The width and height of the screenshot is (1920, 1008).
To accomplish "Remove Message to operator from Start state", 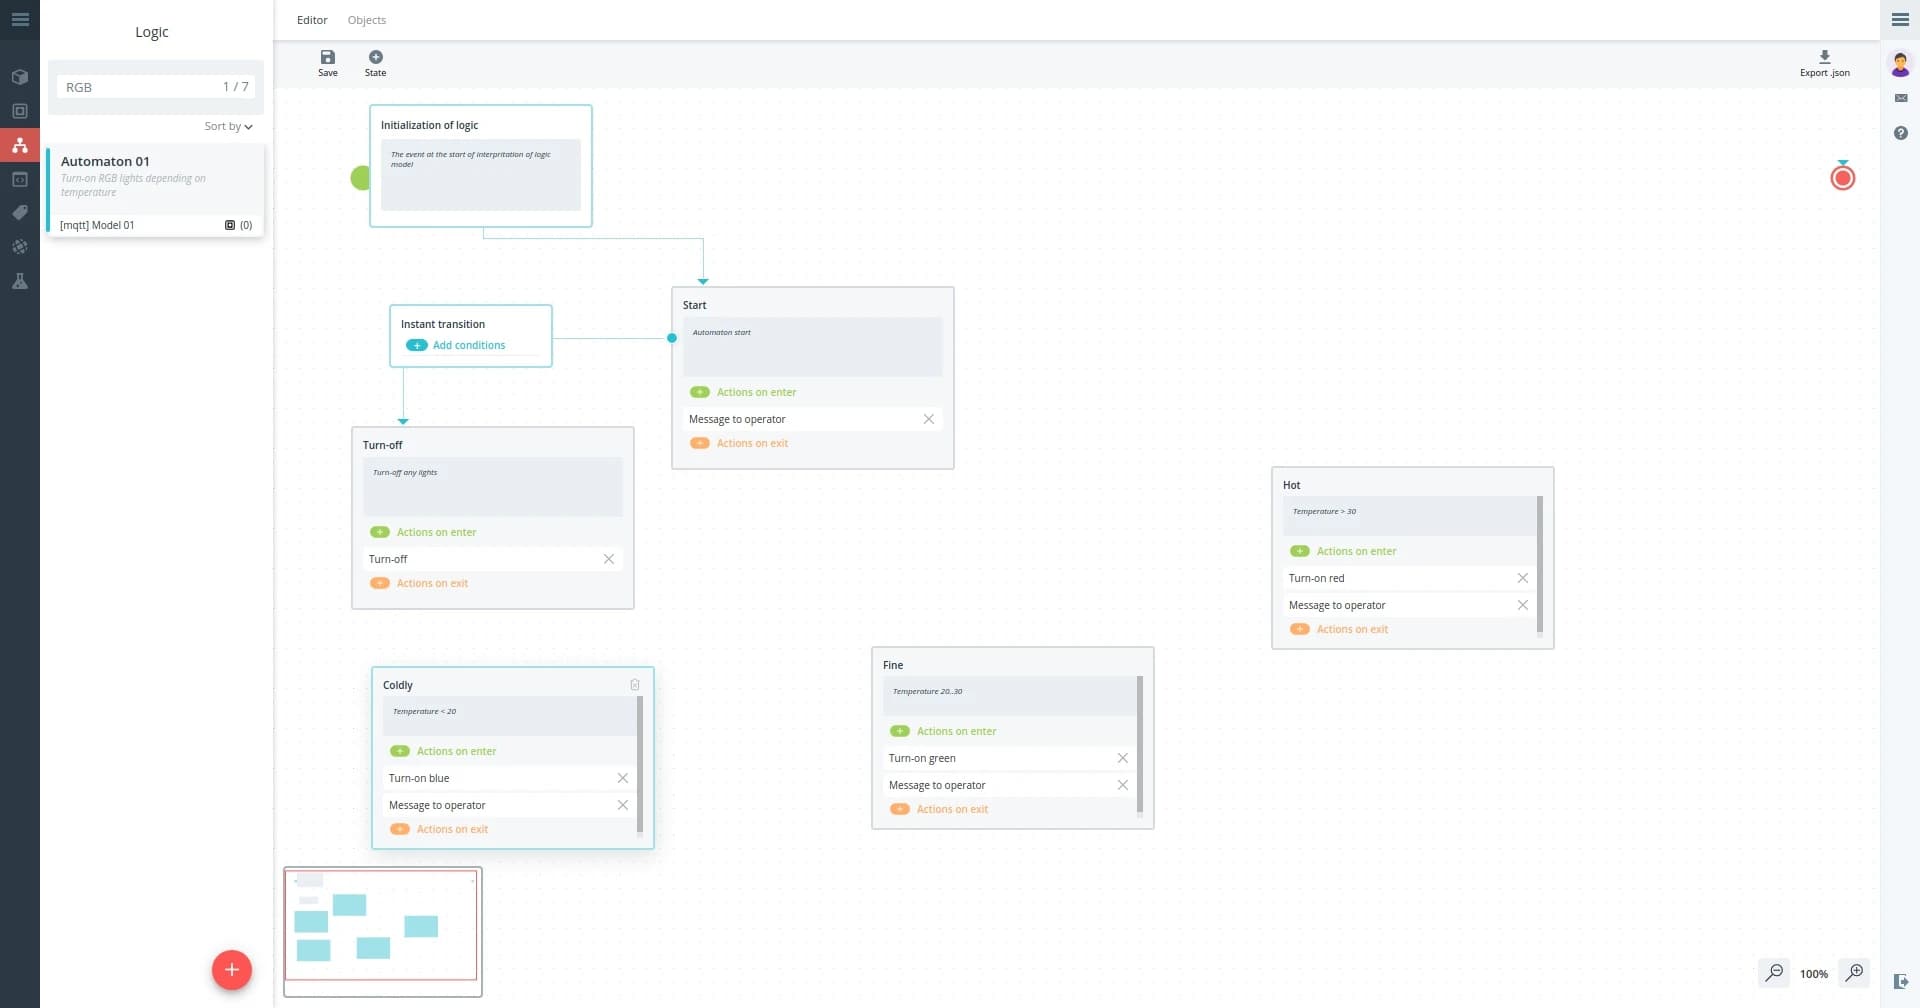I will [x=928, y=419].
